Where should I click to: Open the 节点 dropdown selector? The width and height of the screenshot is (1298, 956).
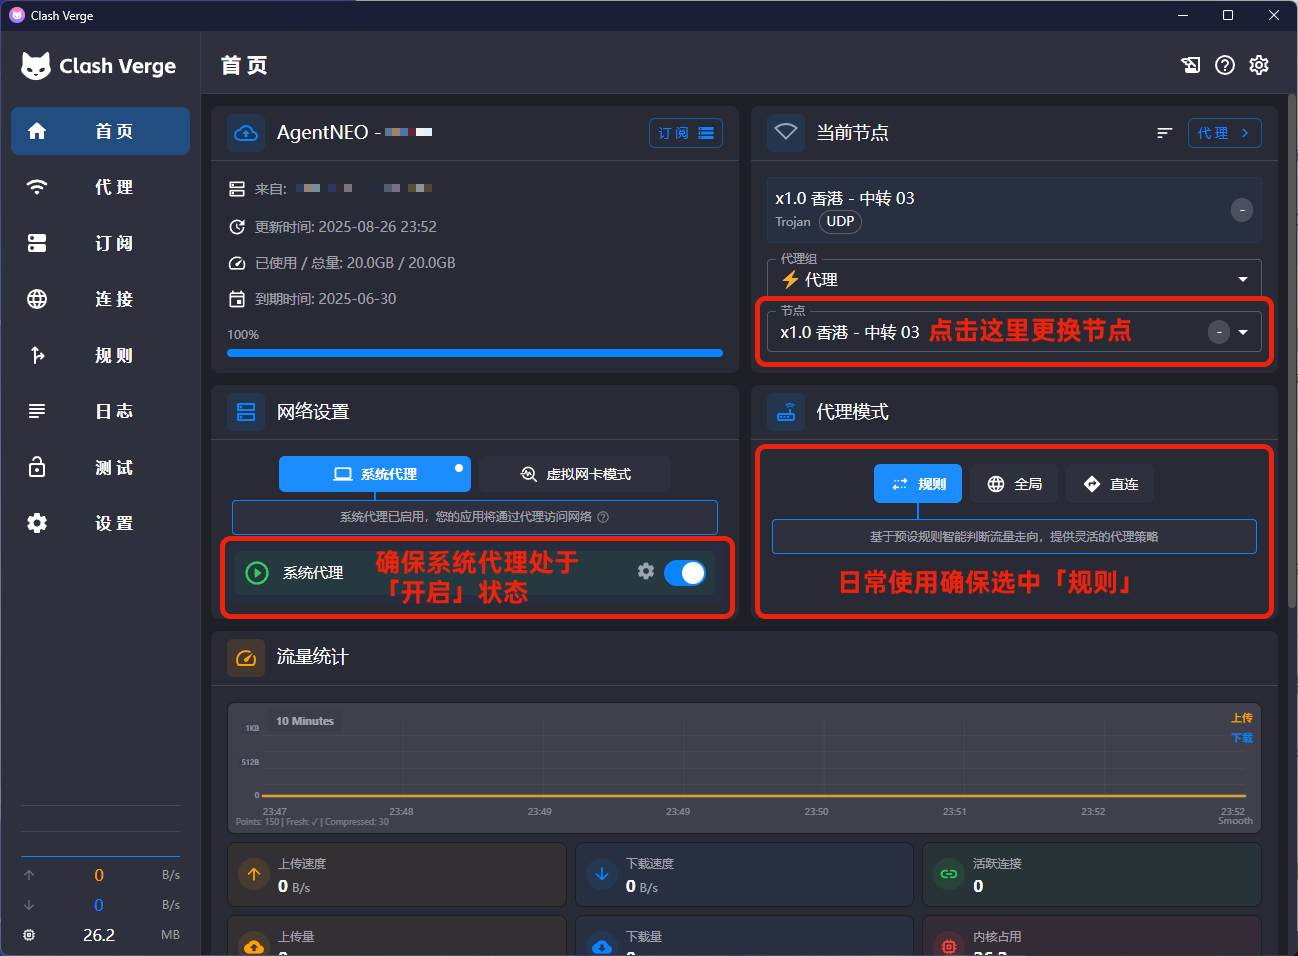pyautogui.click(x=1014, y=332)
